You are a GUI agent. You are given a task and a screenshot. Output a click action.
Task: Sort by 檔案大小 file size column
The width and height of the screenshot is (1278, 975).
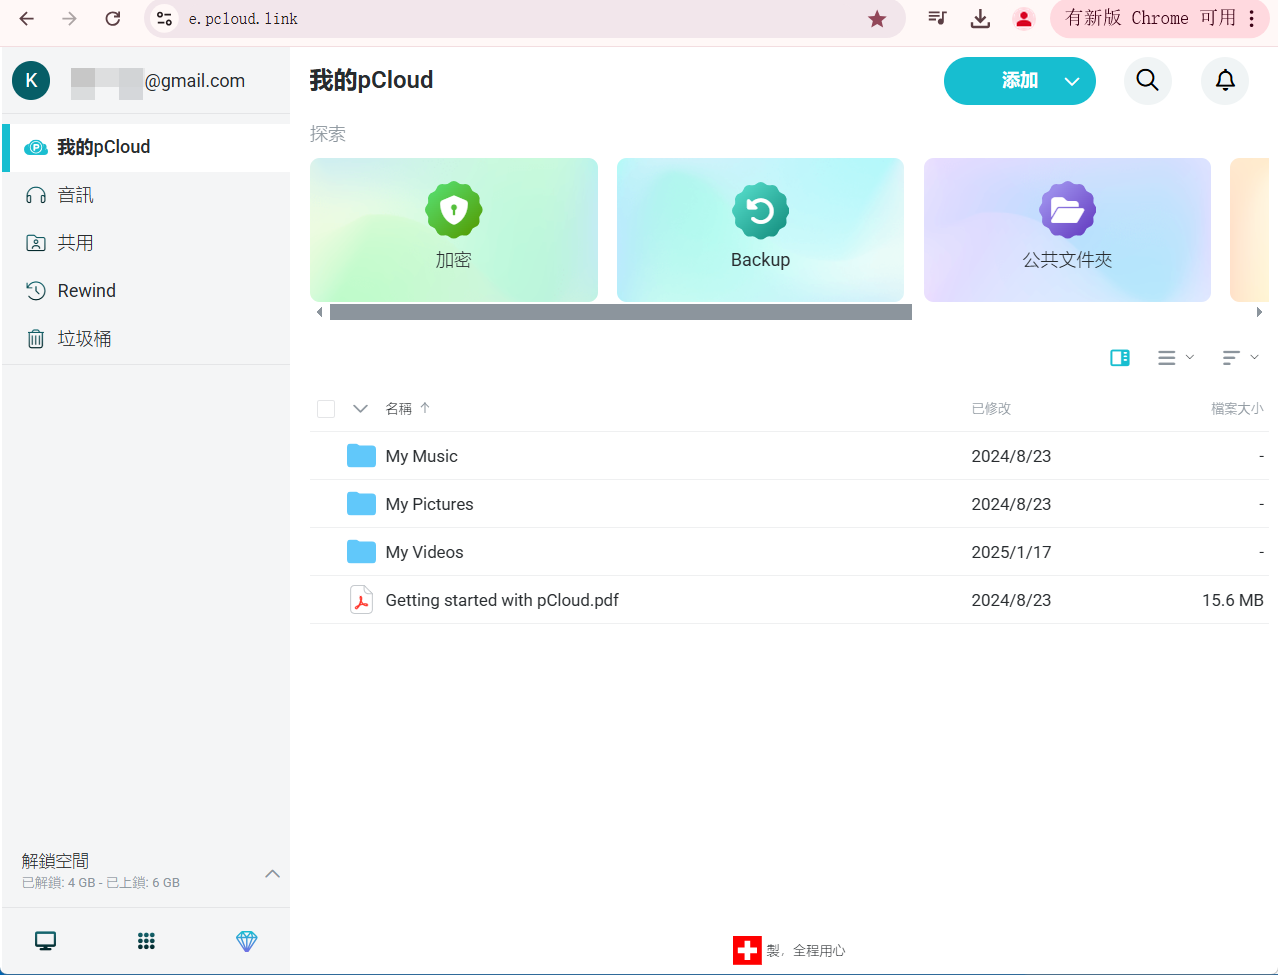[x=1237, y=408]
